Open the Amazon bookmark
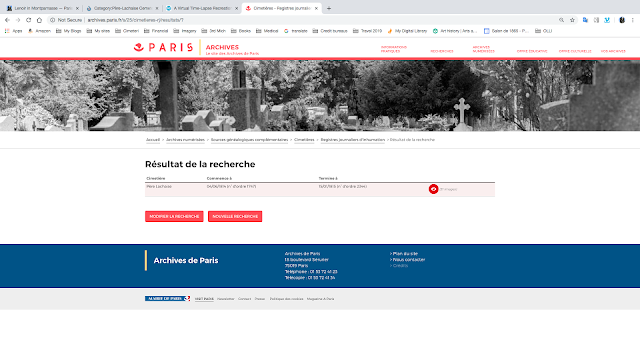The height and width of the screenshot is (360, 640). click(x=39, y=31)
